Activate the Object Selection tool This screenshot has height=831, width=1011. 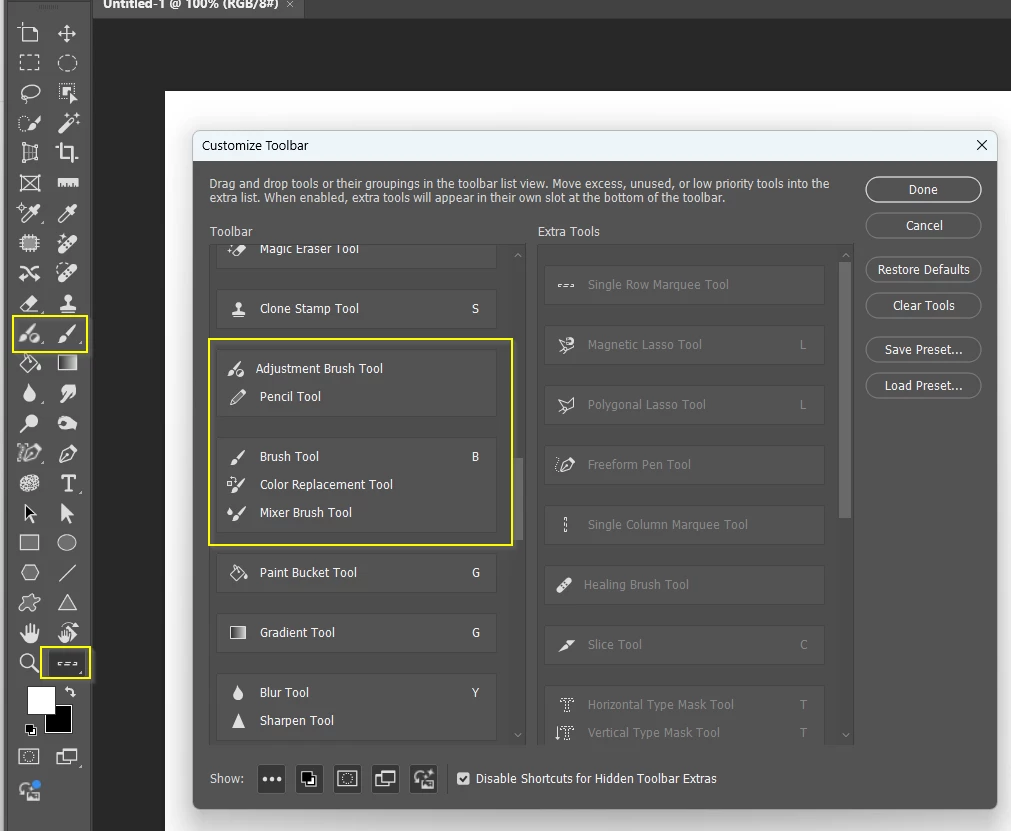67,93
